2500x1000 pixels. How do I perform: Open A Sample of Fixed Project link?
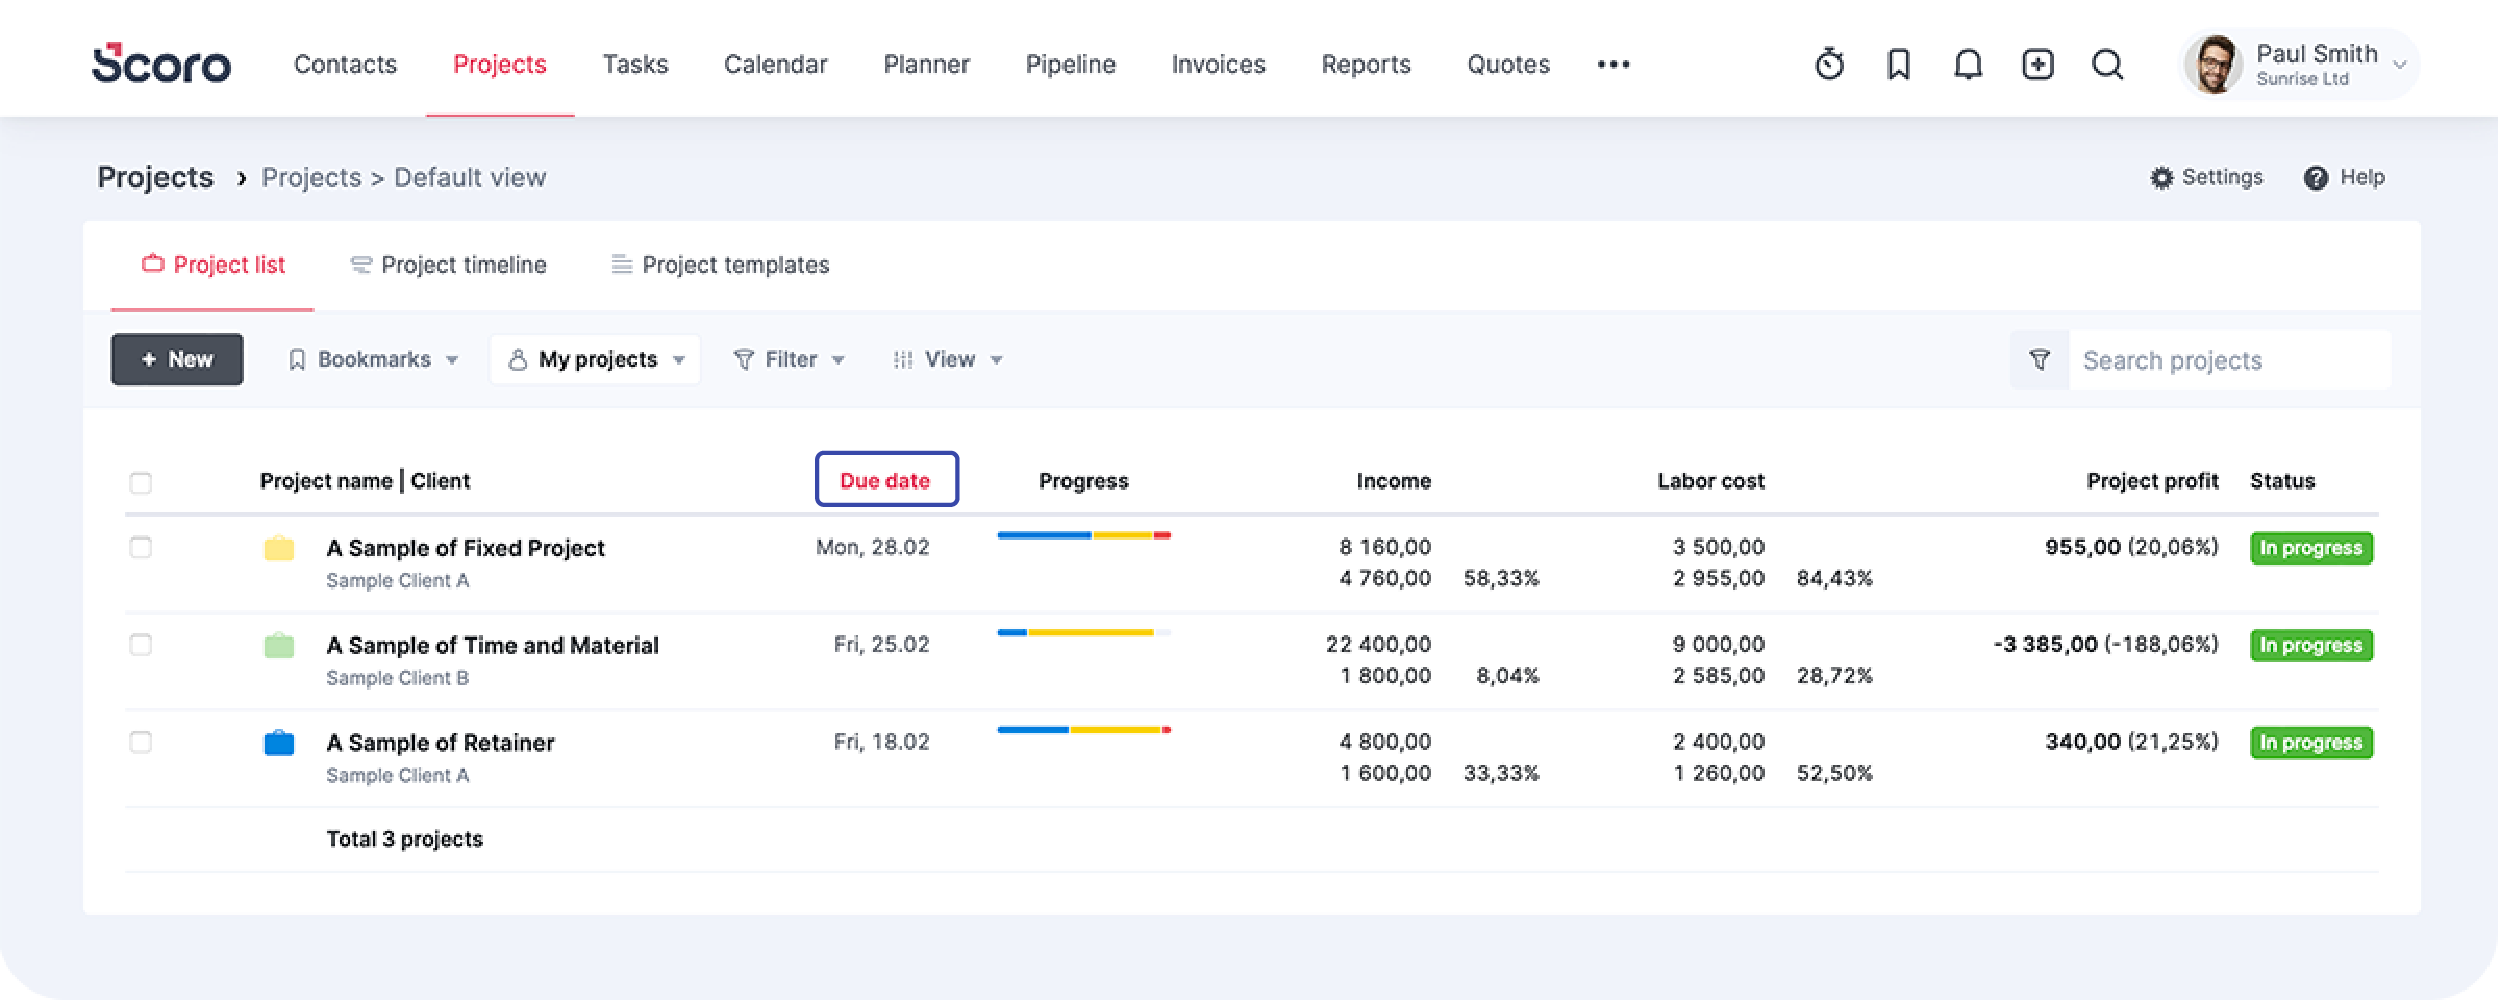click(465, 548)
